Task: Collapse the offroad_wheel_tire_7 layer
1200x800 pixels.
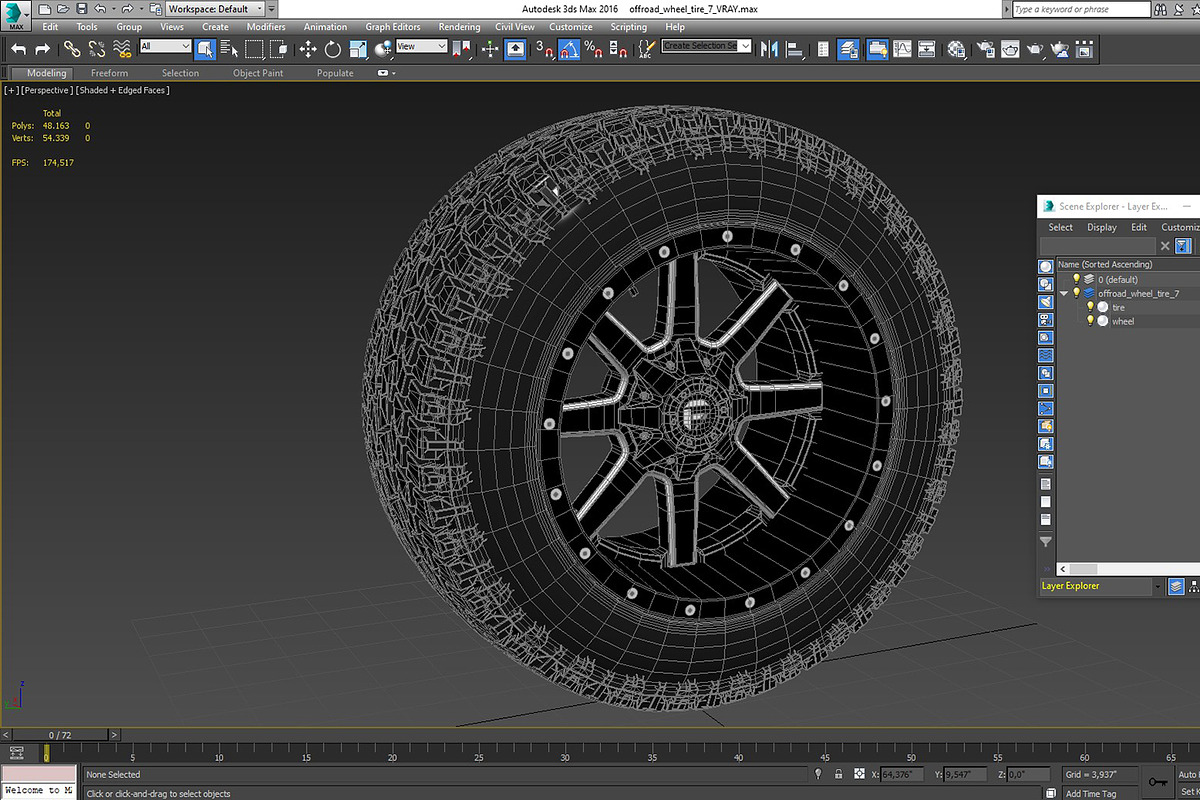Action: [1065, 293]
